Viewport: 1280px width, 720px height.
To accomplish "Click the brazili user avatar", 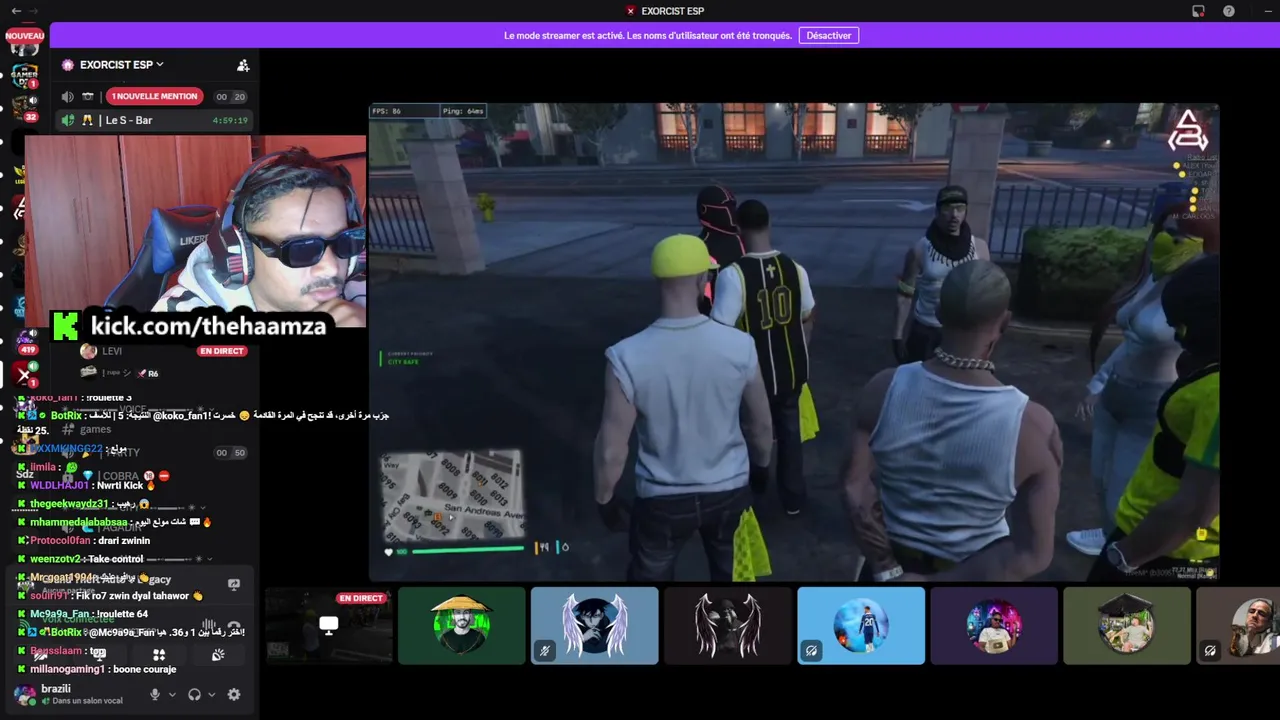I will [x=24, y=694].
